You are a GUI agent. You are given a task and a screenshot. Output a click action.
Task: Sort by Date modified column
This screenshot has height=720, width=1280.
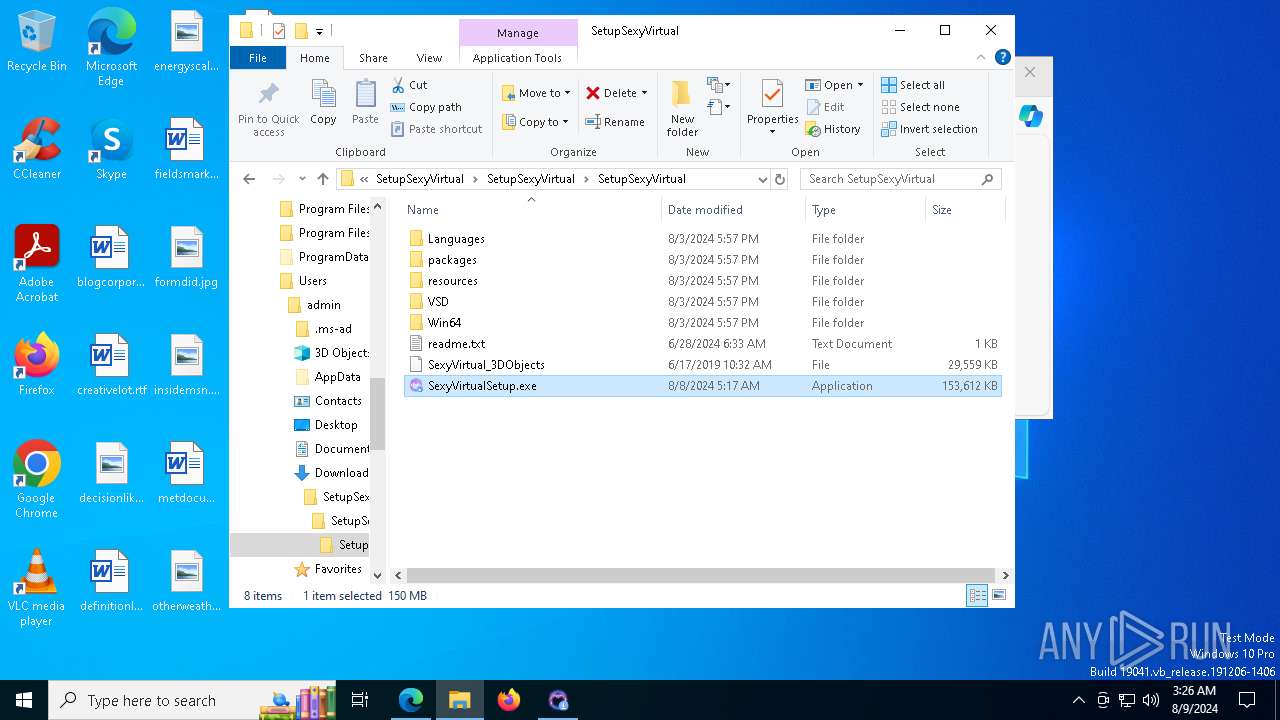click(732, 209)
